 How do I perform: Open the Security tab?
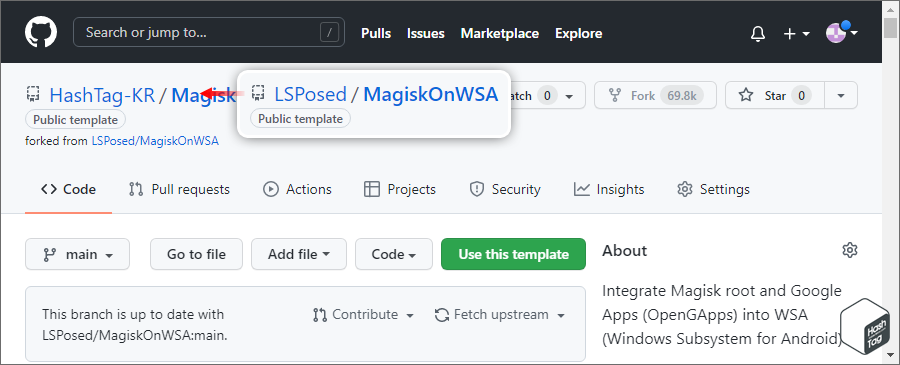pos(505,189)
